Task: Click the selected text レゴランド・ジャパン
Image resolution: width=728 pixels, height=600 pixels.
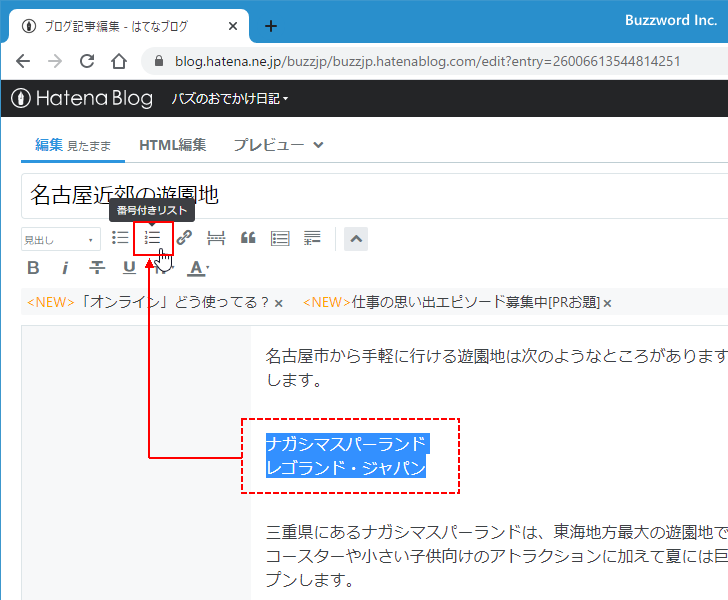Action: pos(346,467)
